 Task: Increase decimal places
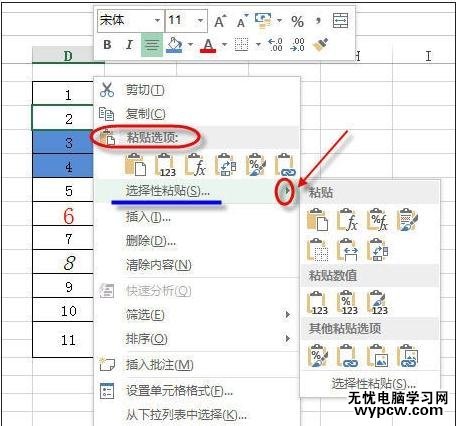(x=276, y=44)
